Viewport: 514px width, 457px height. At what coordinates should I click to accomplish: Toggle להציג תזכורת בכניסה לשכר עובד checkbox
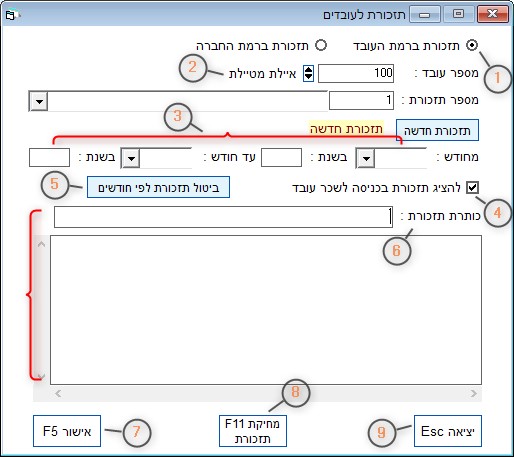click(472, 187)
